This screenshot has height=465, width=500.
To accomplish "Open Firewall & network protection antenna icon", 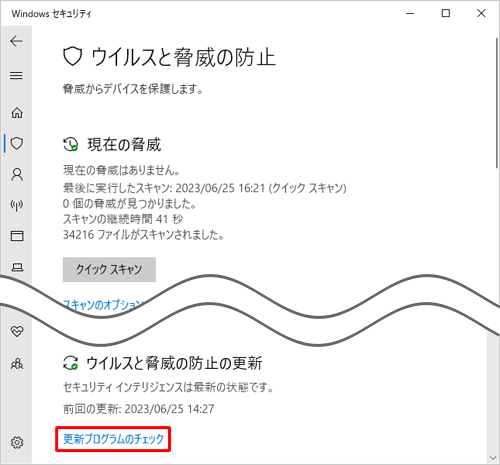I will coord(17,205).
